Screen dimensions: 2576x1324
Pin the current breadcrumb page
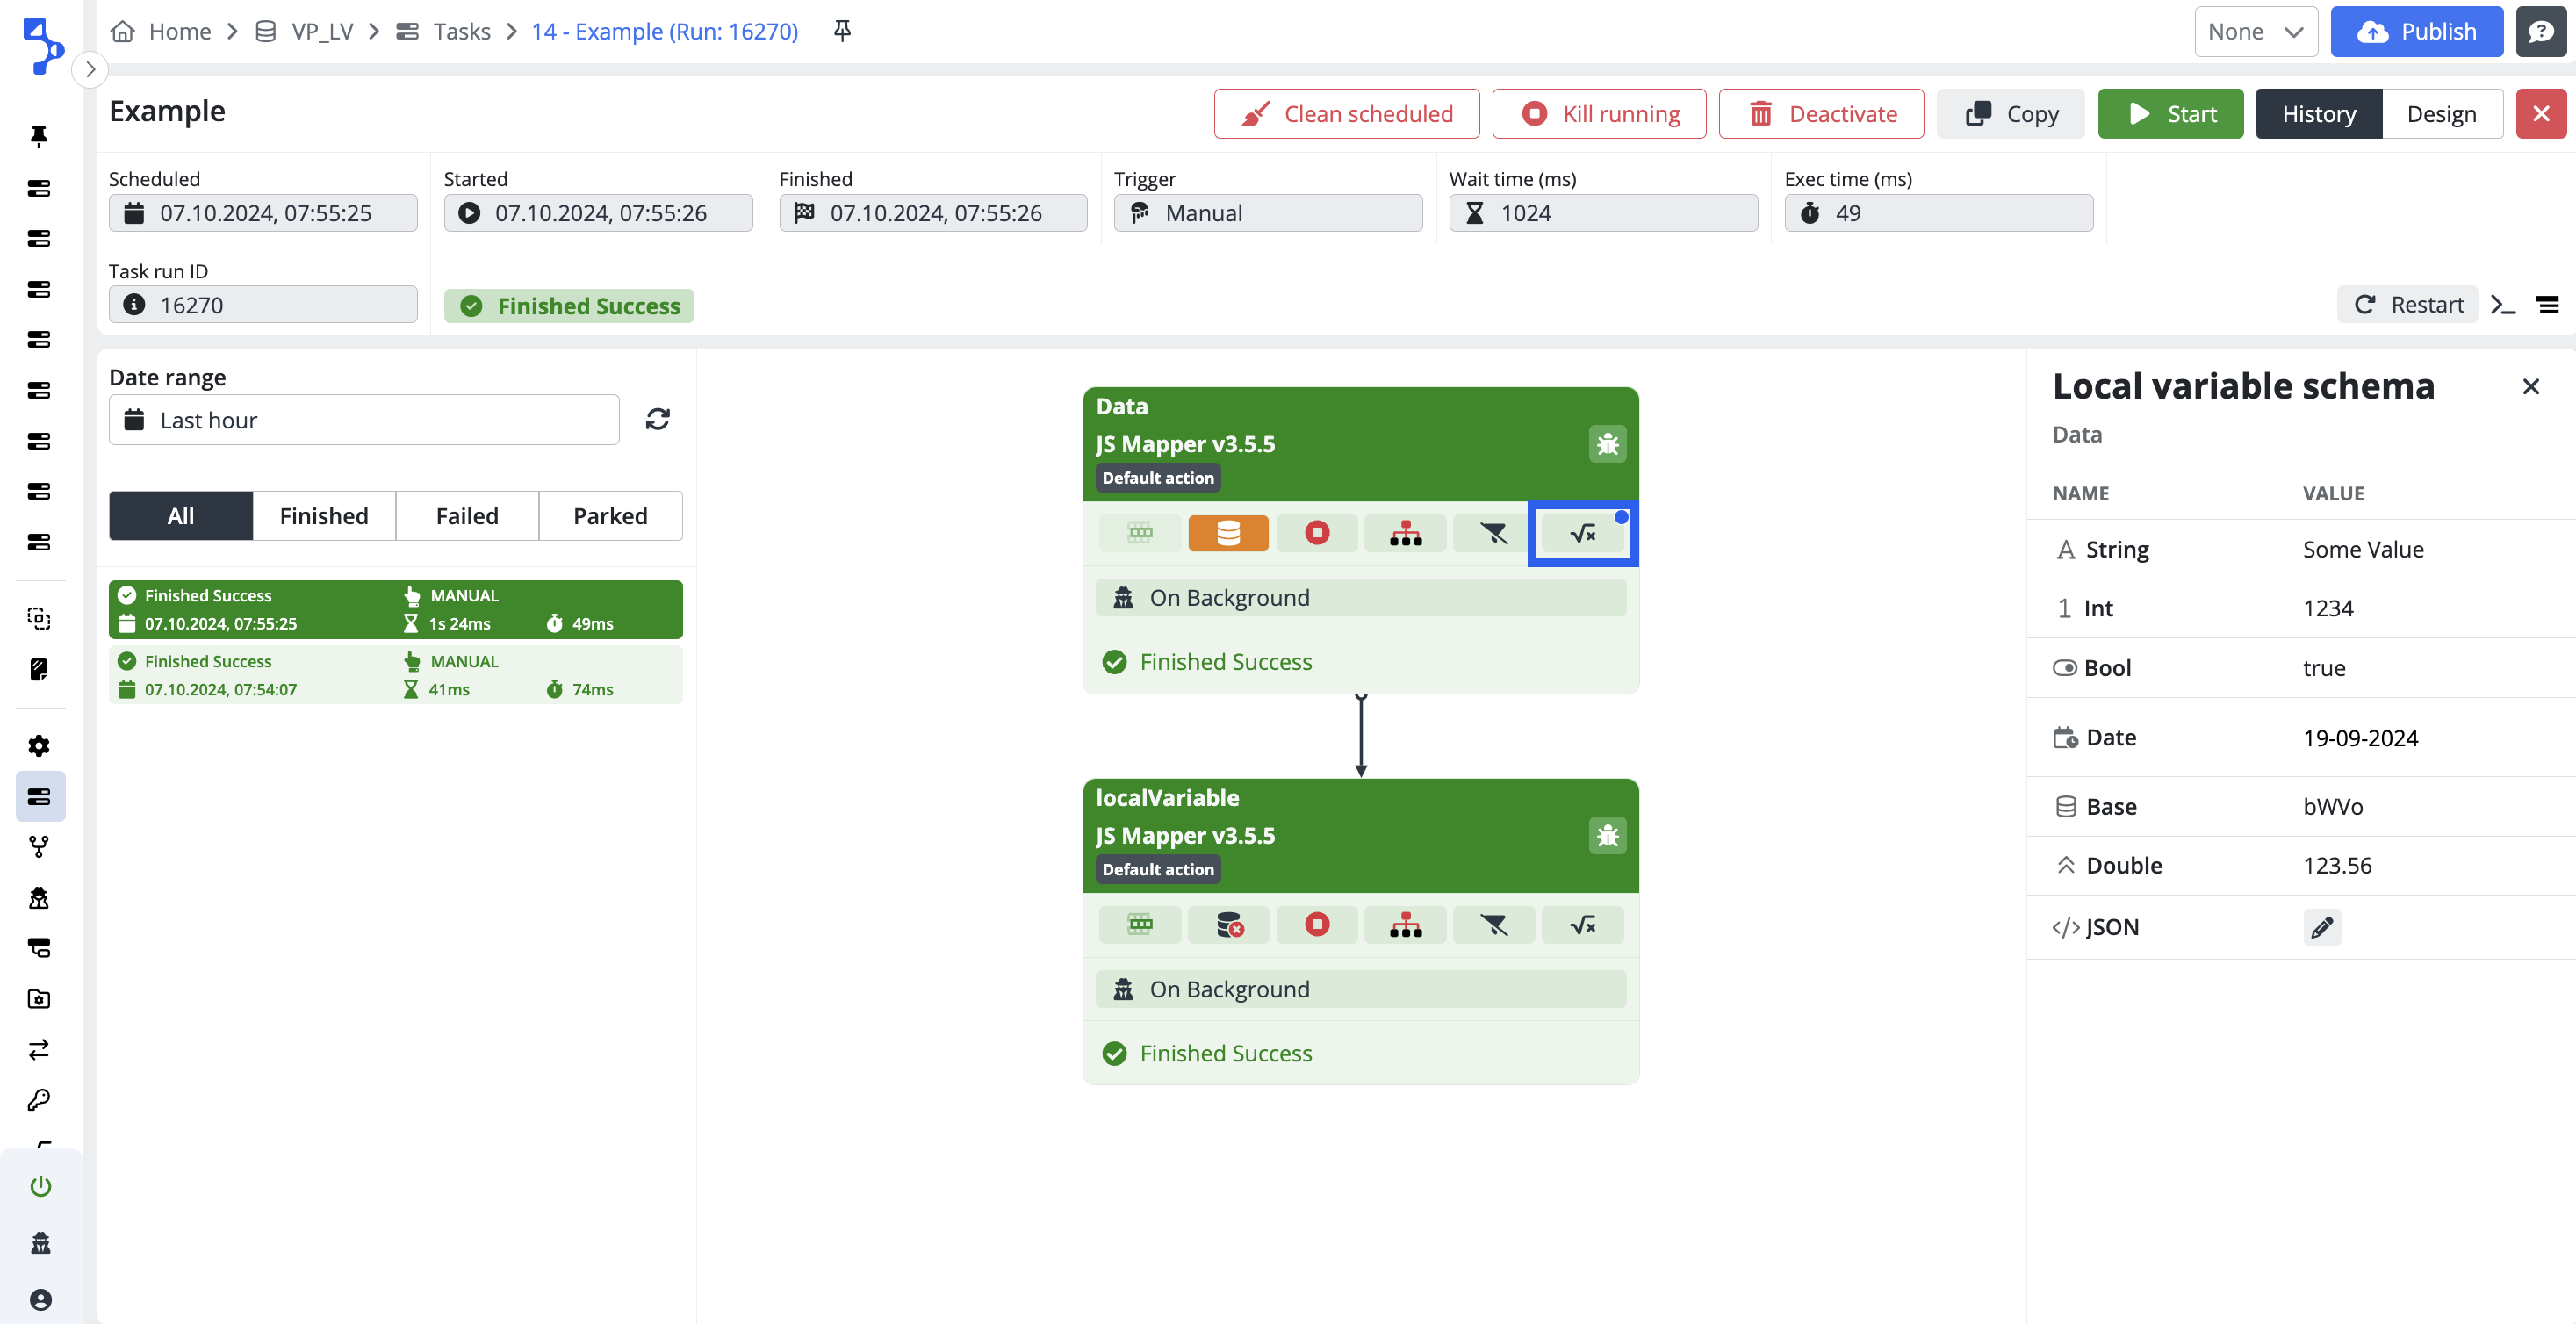pyautogui.click(x=842, y=31)
